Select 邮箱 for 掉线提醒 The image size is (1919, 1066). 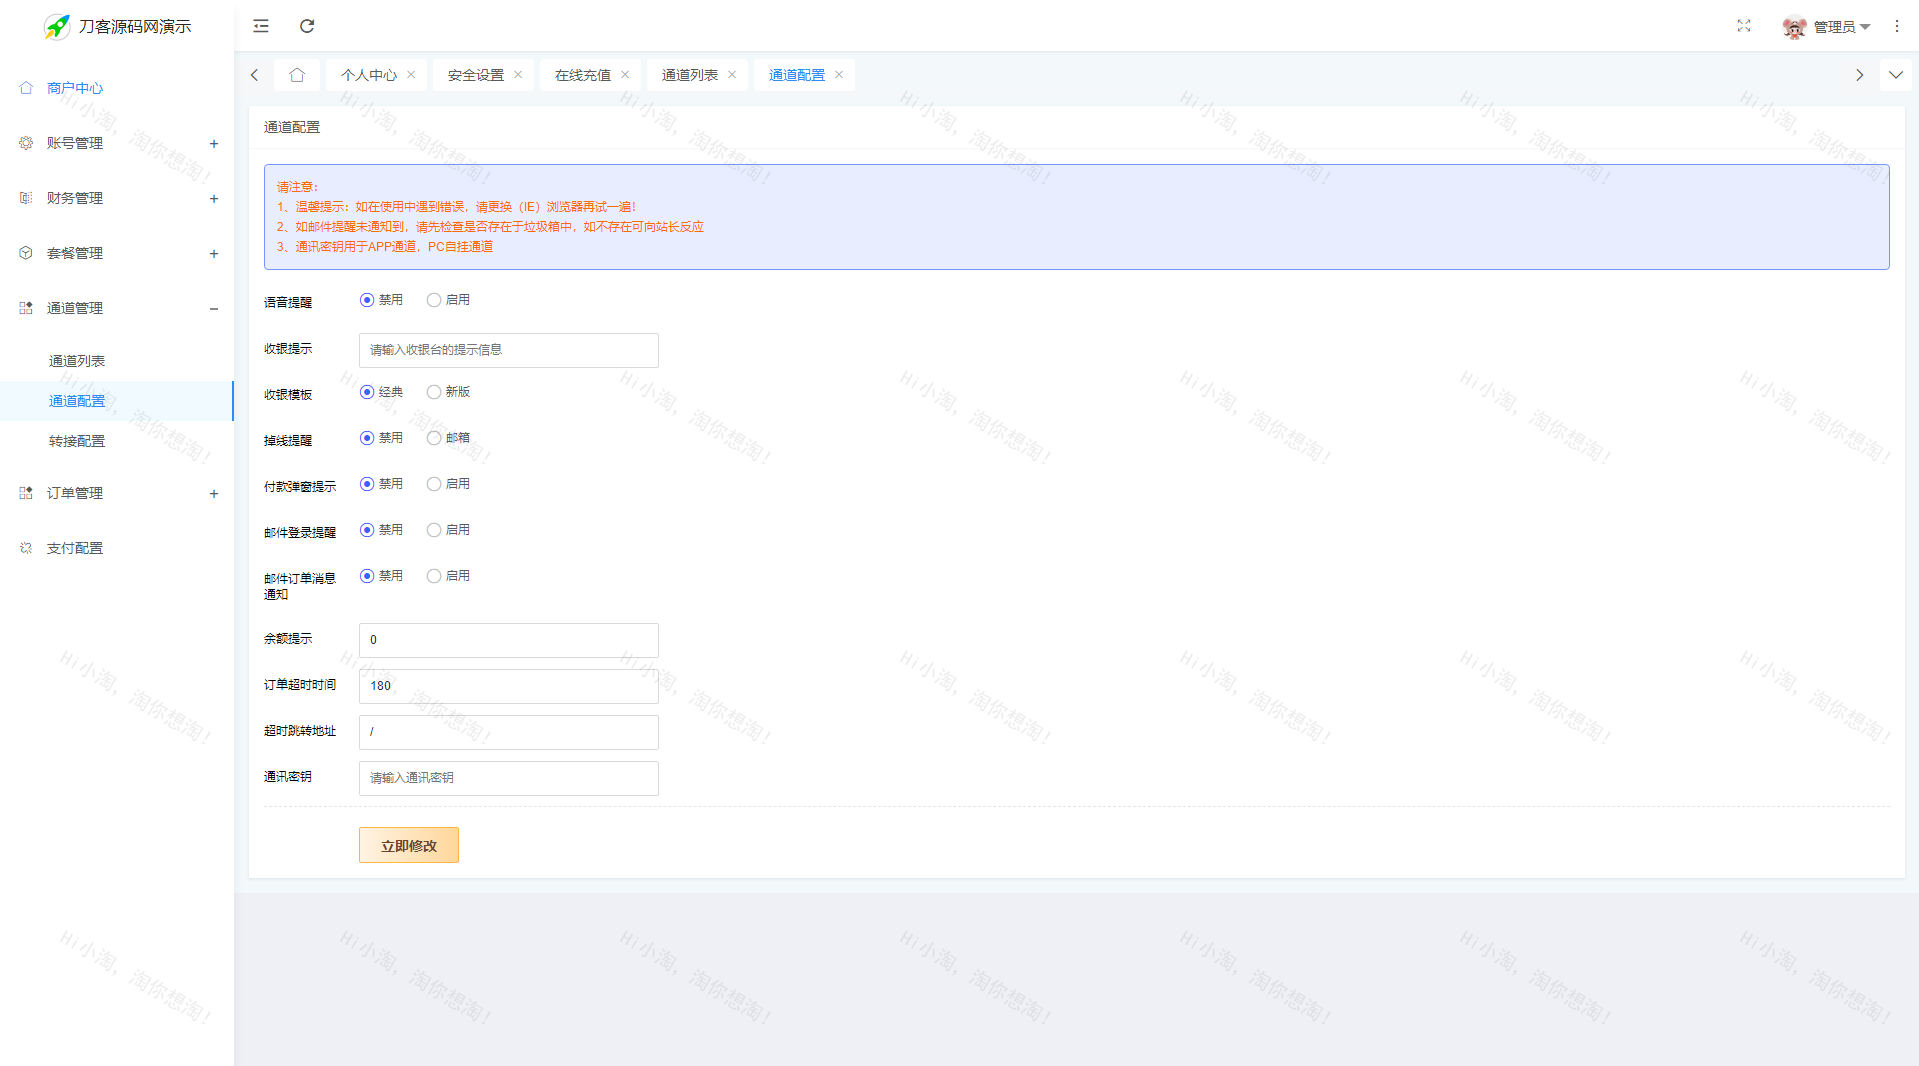pos(434,438)
